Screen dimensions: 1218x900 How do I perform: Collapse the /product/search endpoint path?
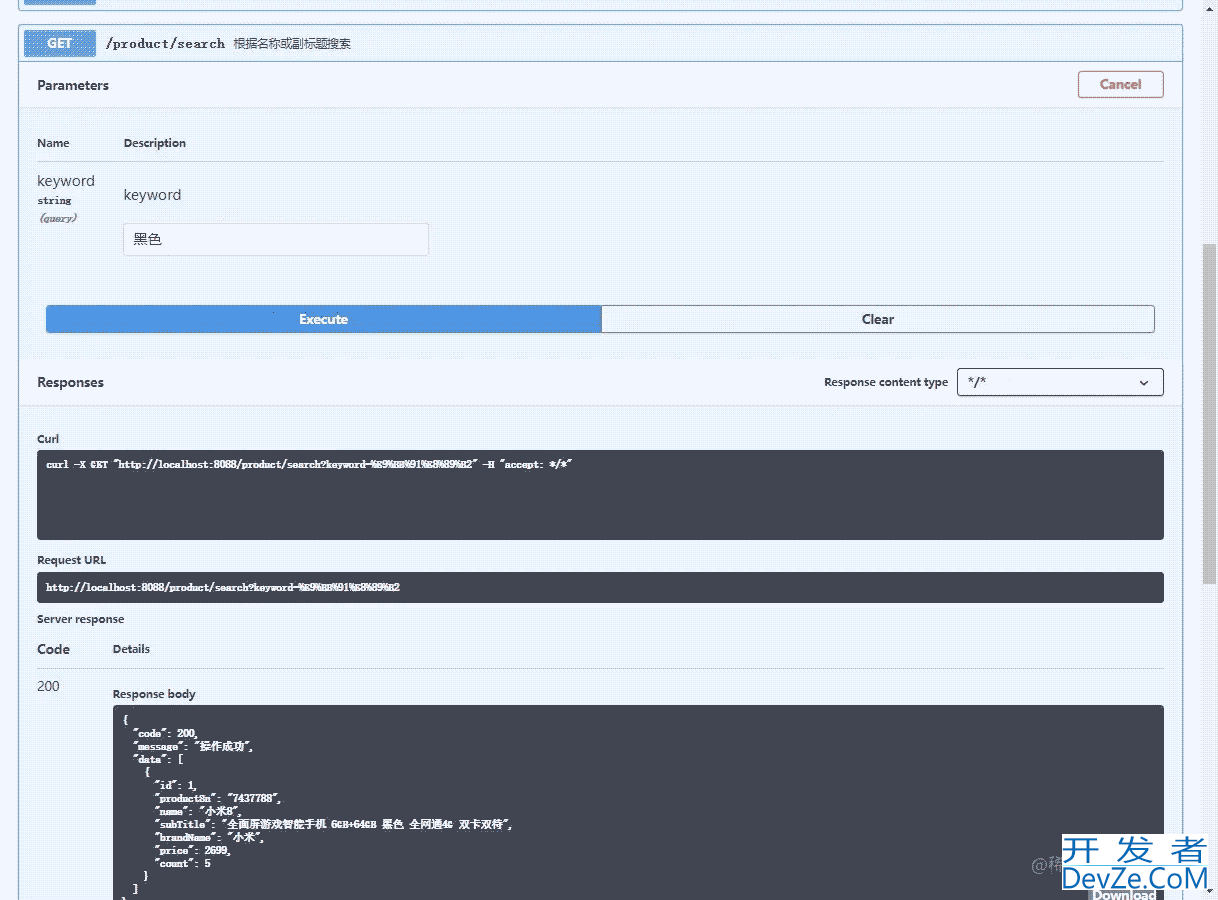[165, 44]
